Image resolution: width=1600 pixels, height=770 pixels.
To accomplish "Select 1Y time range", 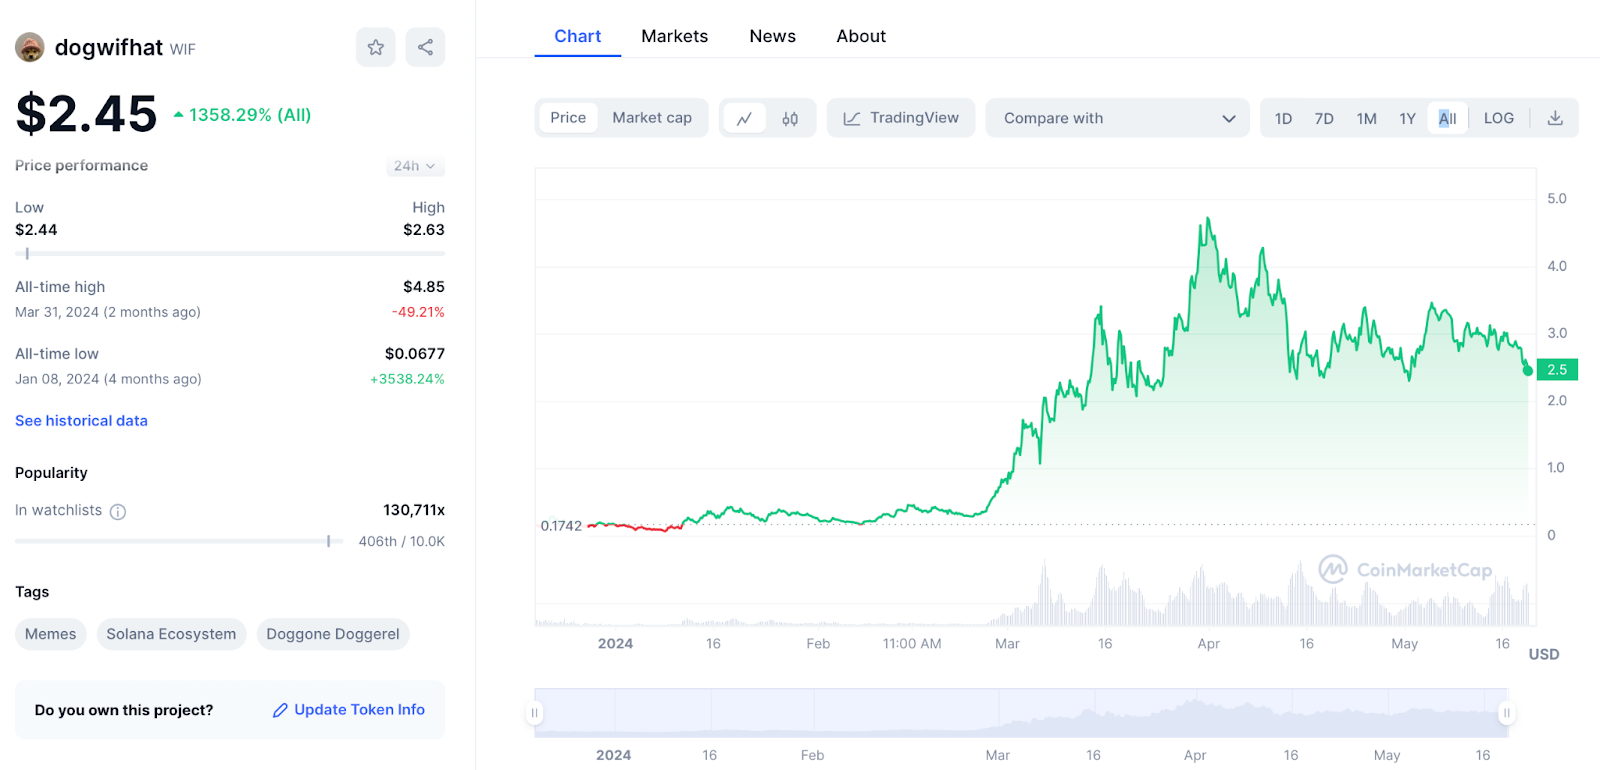I will (1407, 118).
